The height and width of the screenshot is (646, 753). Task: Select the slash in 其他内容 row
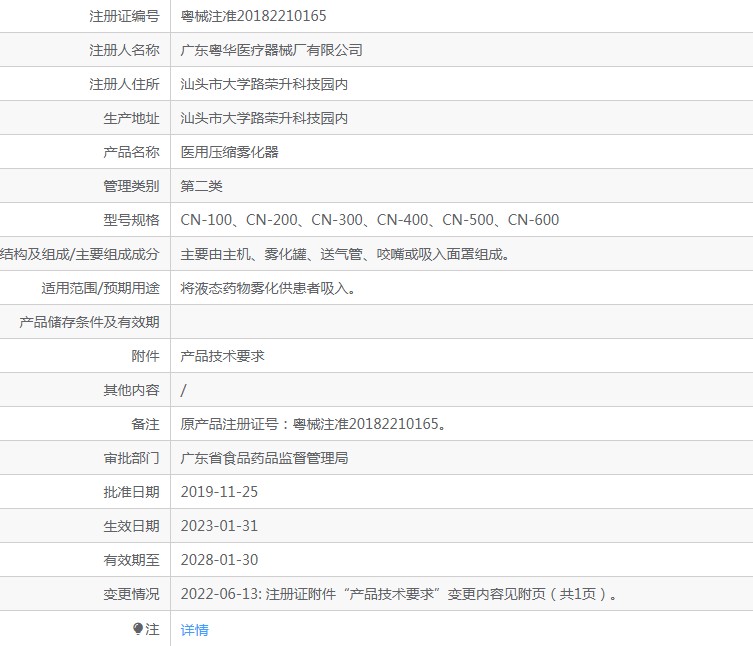[183, 390]
